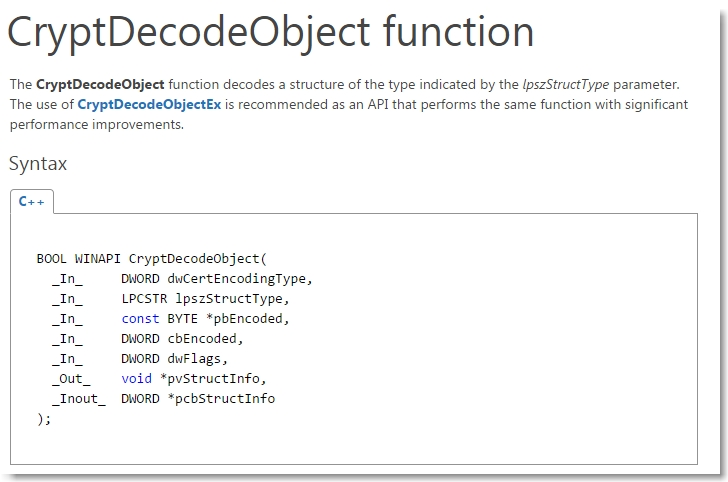Click the Syntax section heading
Screen dimensions: 728x482
tap(38, 162)
